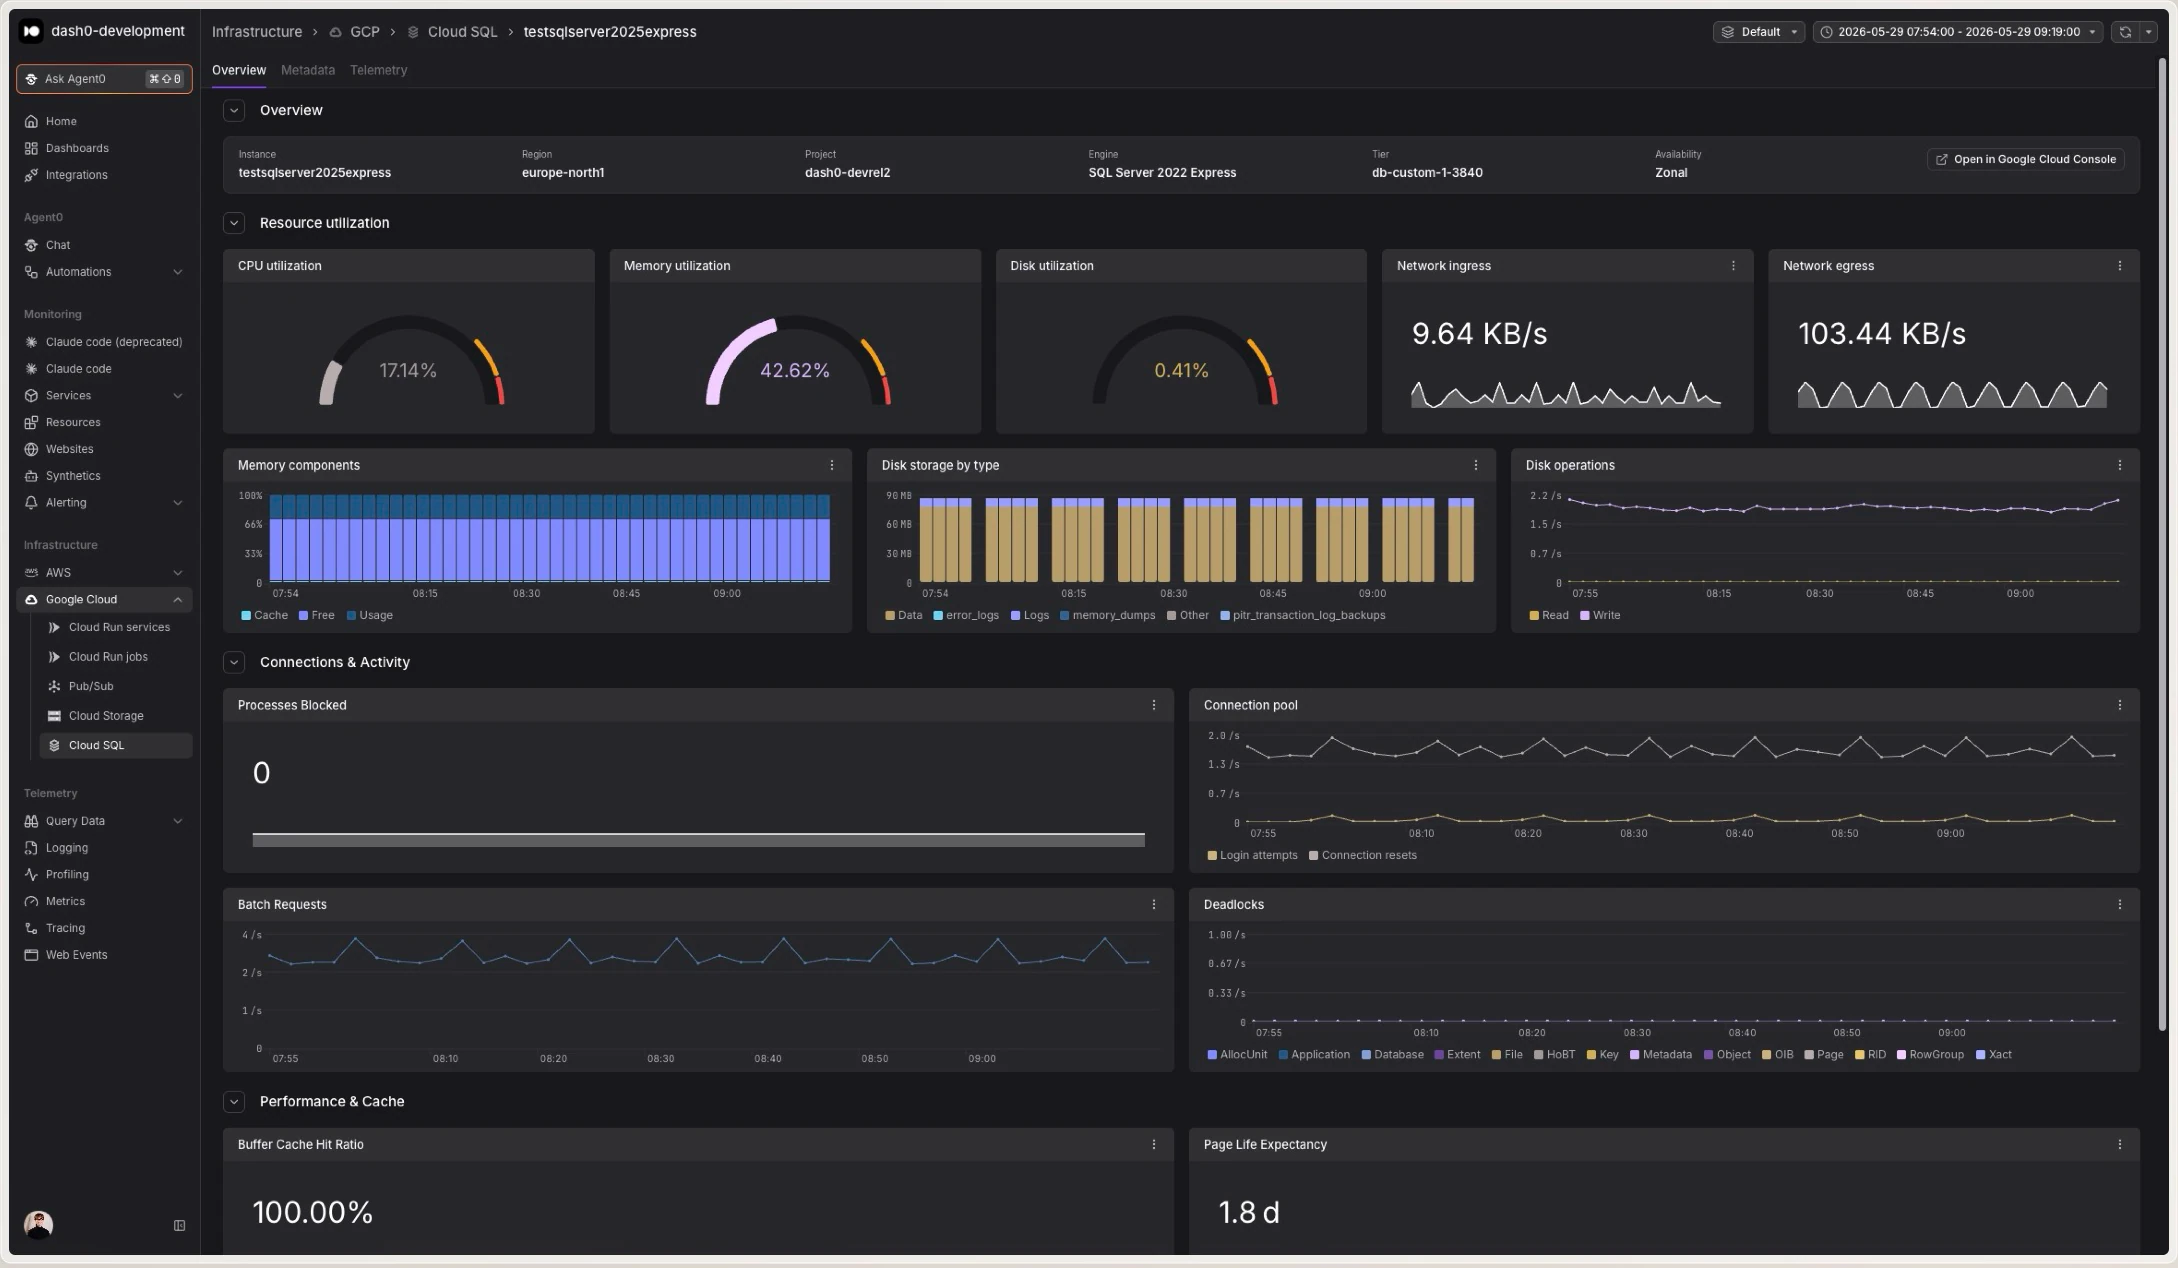Toggle the Write series in Disk operations
Viewport: 2178px width, 1268px height.
[1599, 615]
